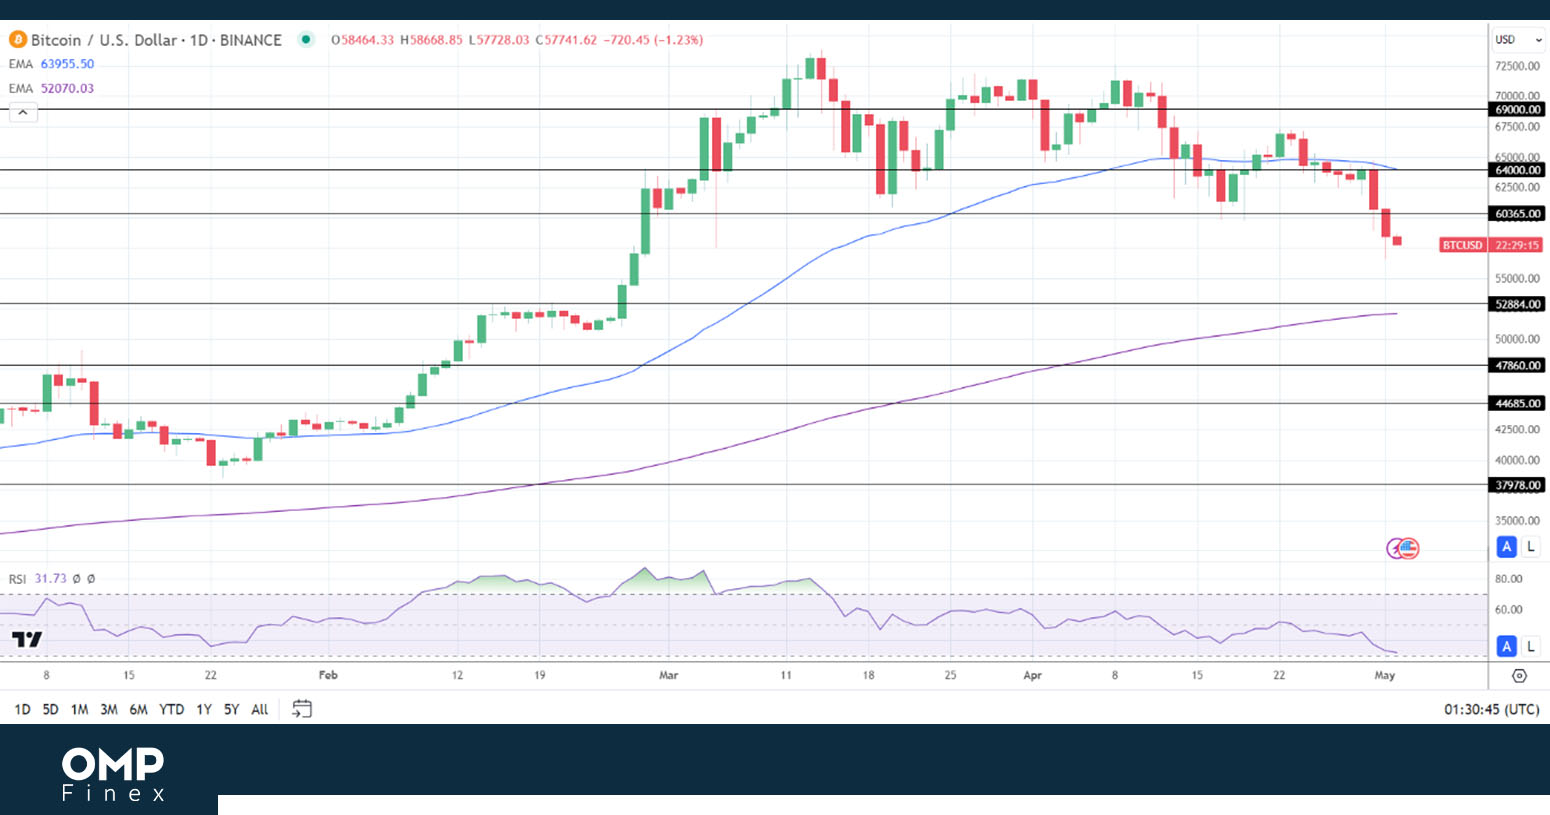The height and width of the screenshot is (815, 1550).
Task: Select the 3M date range
Action: [109, 709]
